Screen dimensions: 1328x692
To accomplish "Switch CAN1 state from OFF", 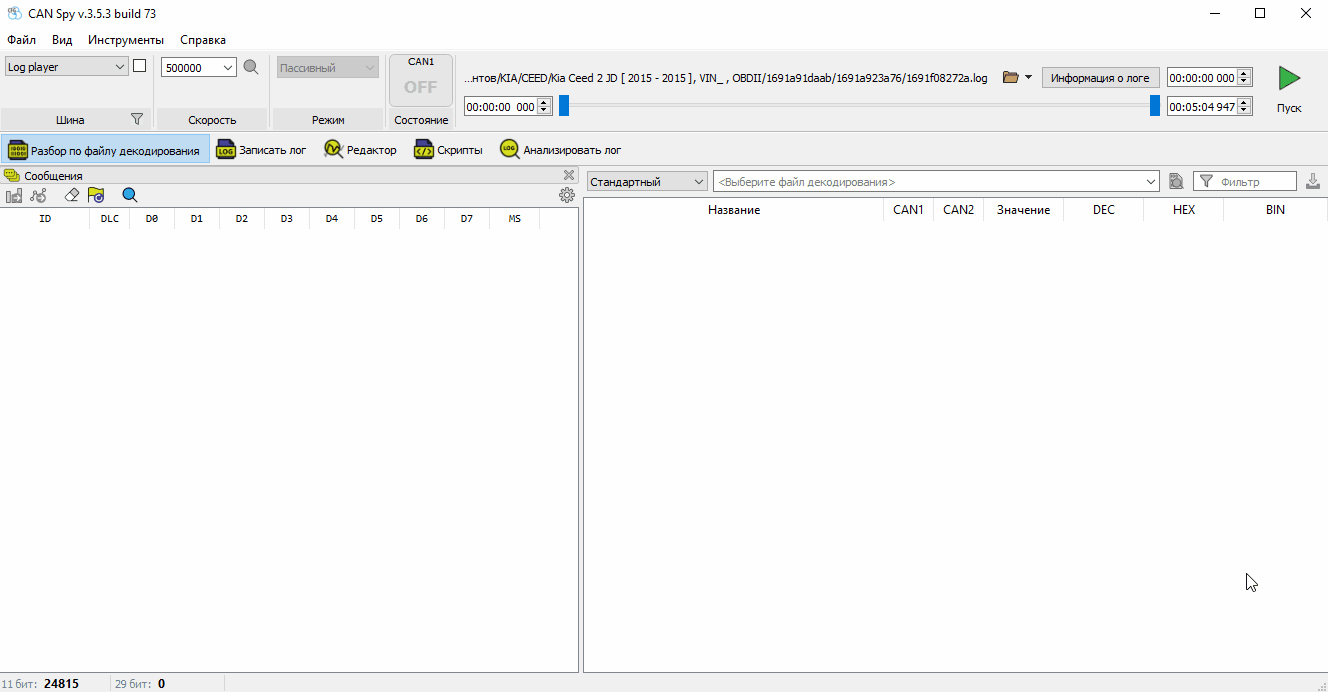I will pyautogui.click(x=420, y=79).
